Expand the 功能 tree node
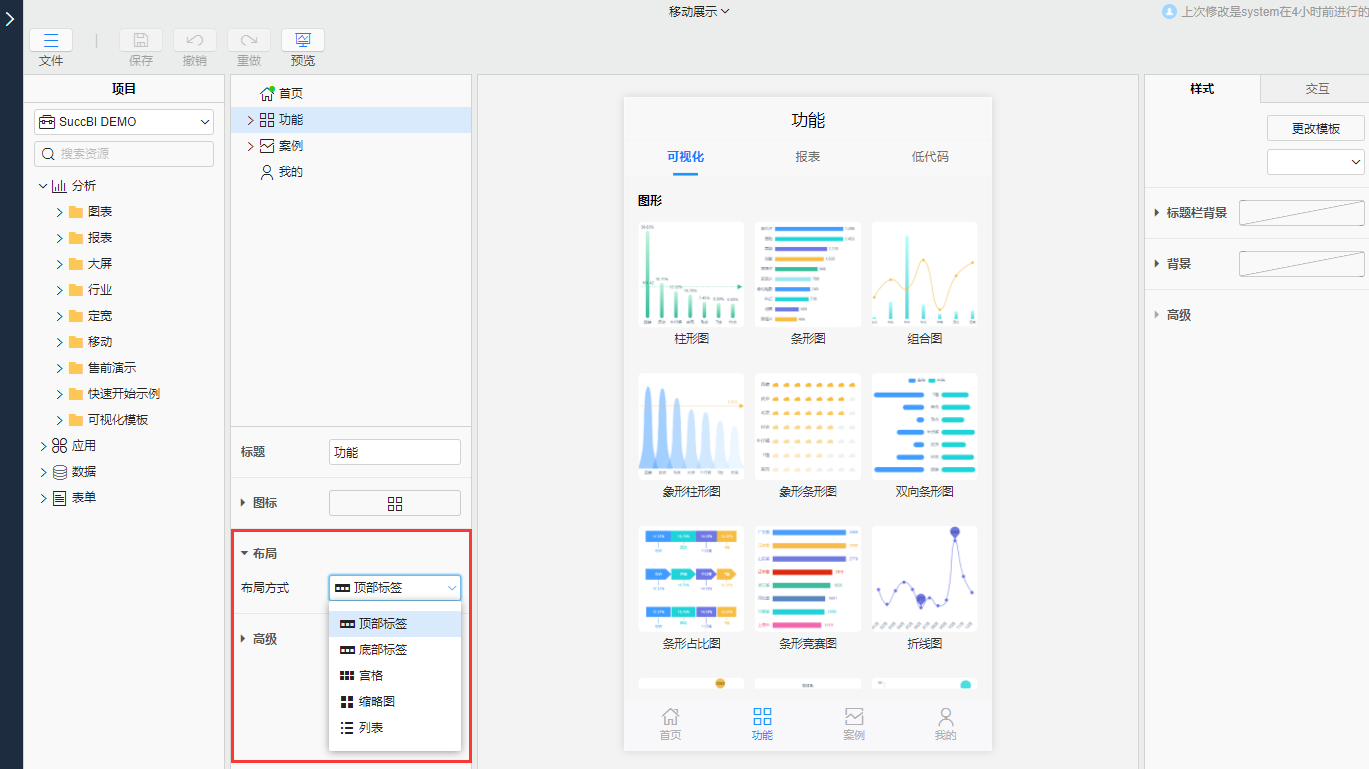This screenshot has height=769, width=1369. pos(250,120)
